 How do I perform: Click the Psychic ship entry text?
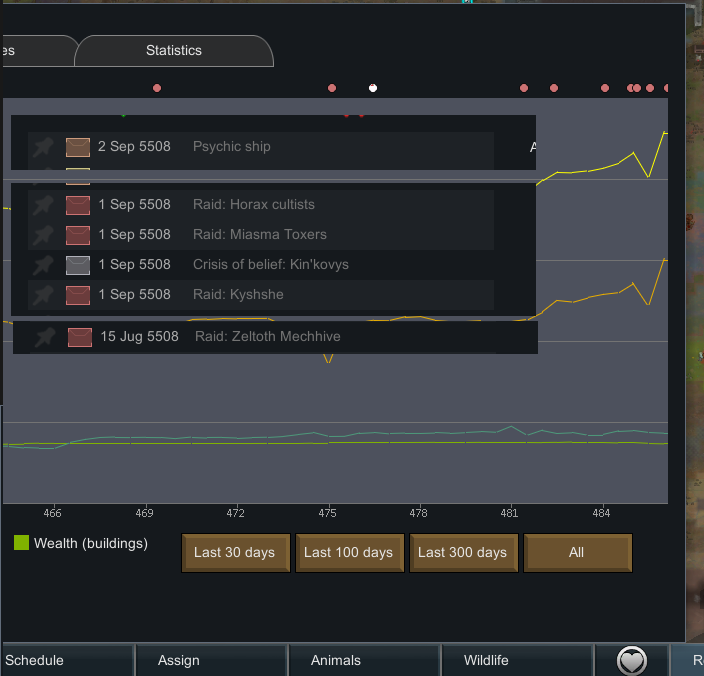coord(232,147)
